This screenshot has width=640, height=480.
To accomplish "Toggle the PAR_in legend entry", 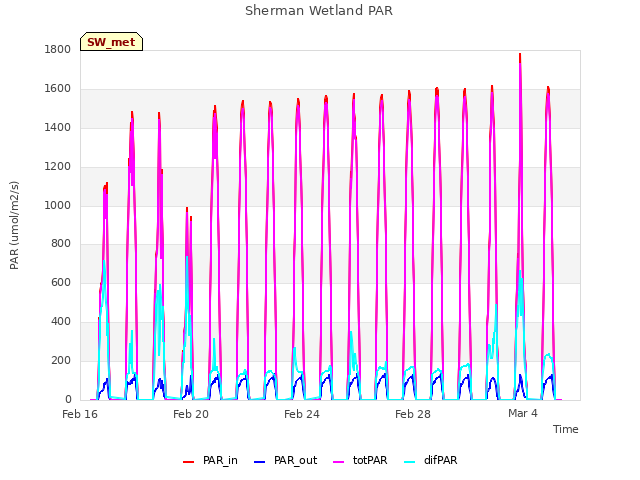I will pos(210,460).
